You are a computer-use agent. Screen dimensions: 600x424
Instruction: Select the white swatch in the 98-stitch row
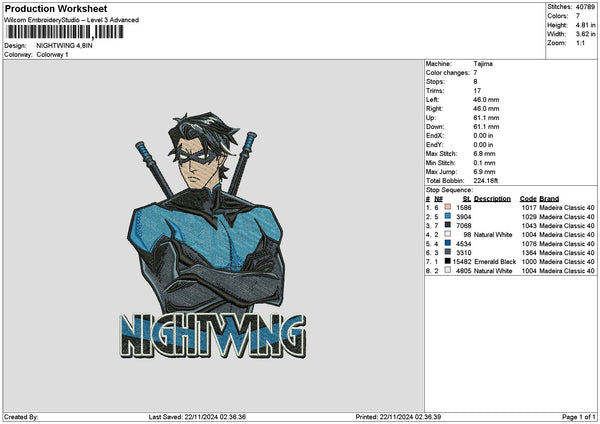click(x=447, y=234)
